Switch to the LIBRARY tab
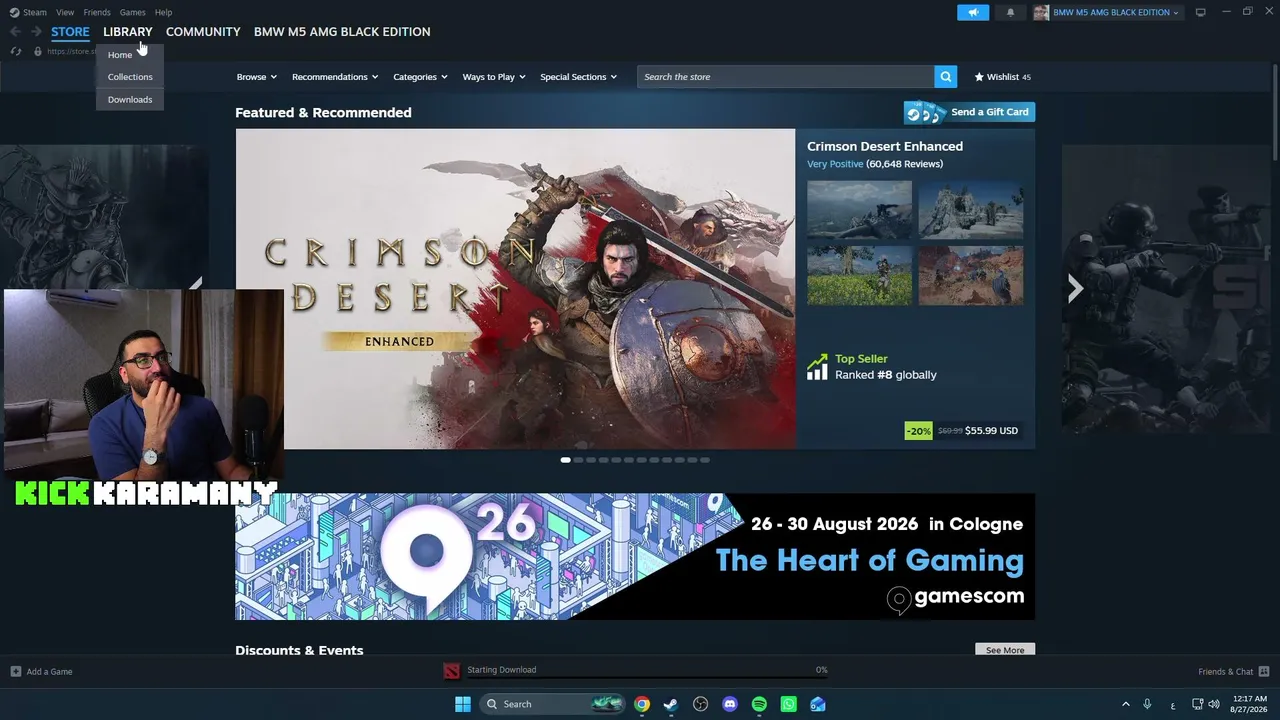 pos(127,32)
